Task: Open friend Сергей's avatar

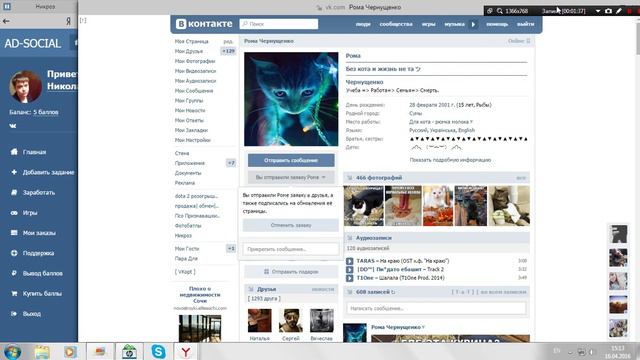Action: point(291,320)
